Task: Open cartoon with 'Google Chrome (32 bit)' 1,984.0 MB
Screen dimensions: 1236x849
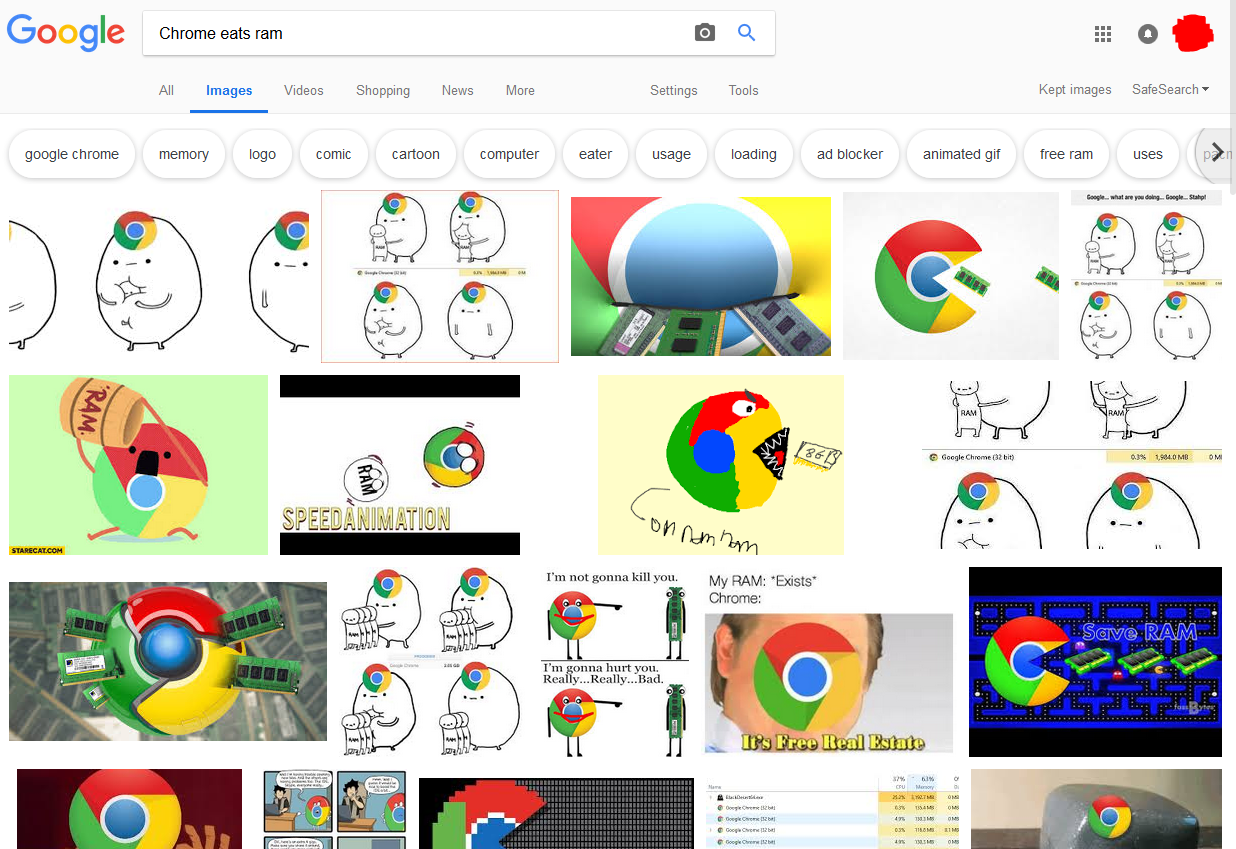Action: click(x=1072, y=465)
